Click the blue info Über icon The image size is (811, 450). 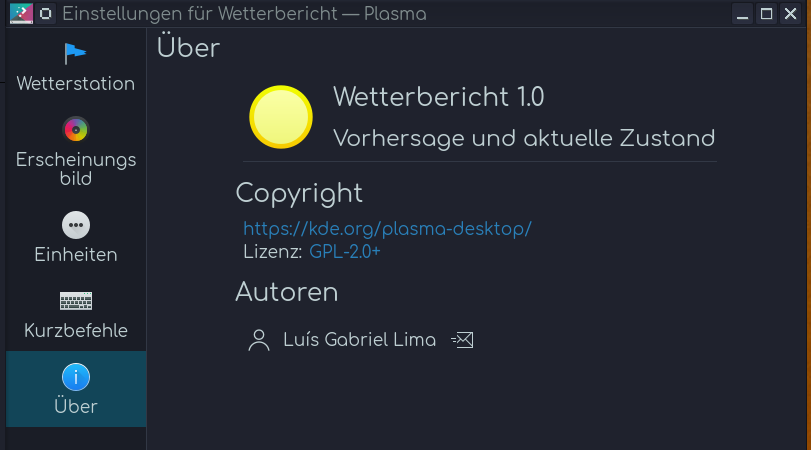coord(76,377)
